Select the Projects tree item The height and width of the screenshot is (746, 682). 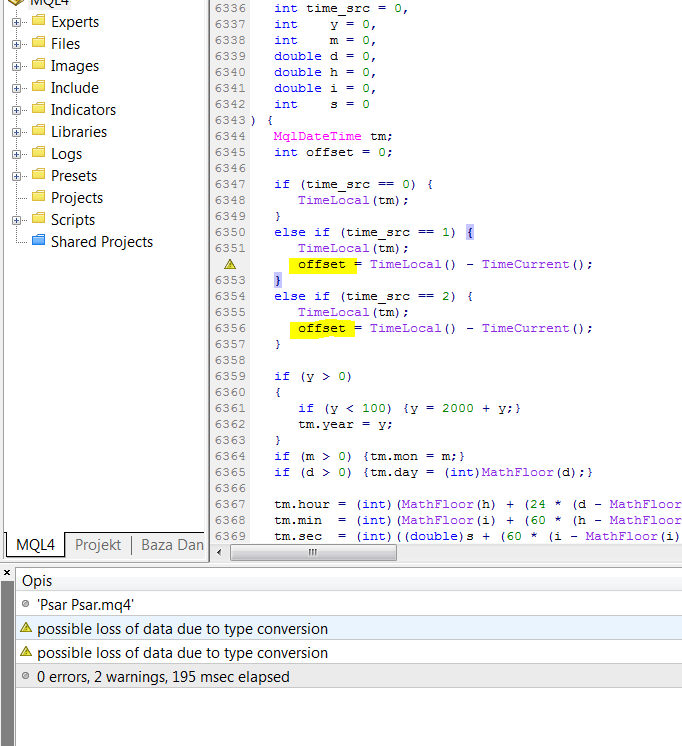coord(77,197)
